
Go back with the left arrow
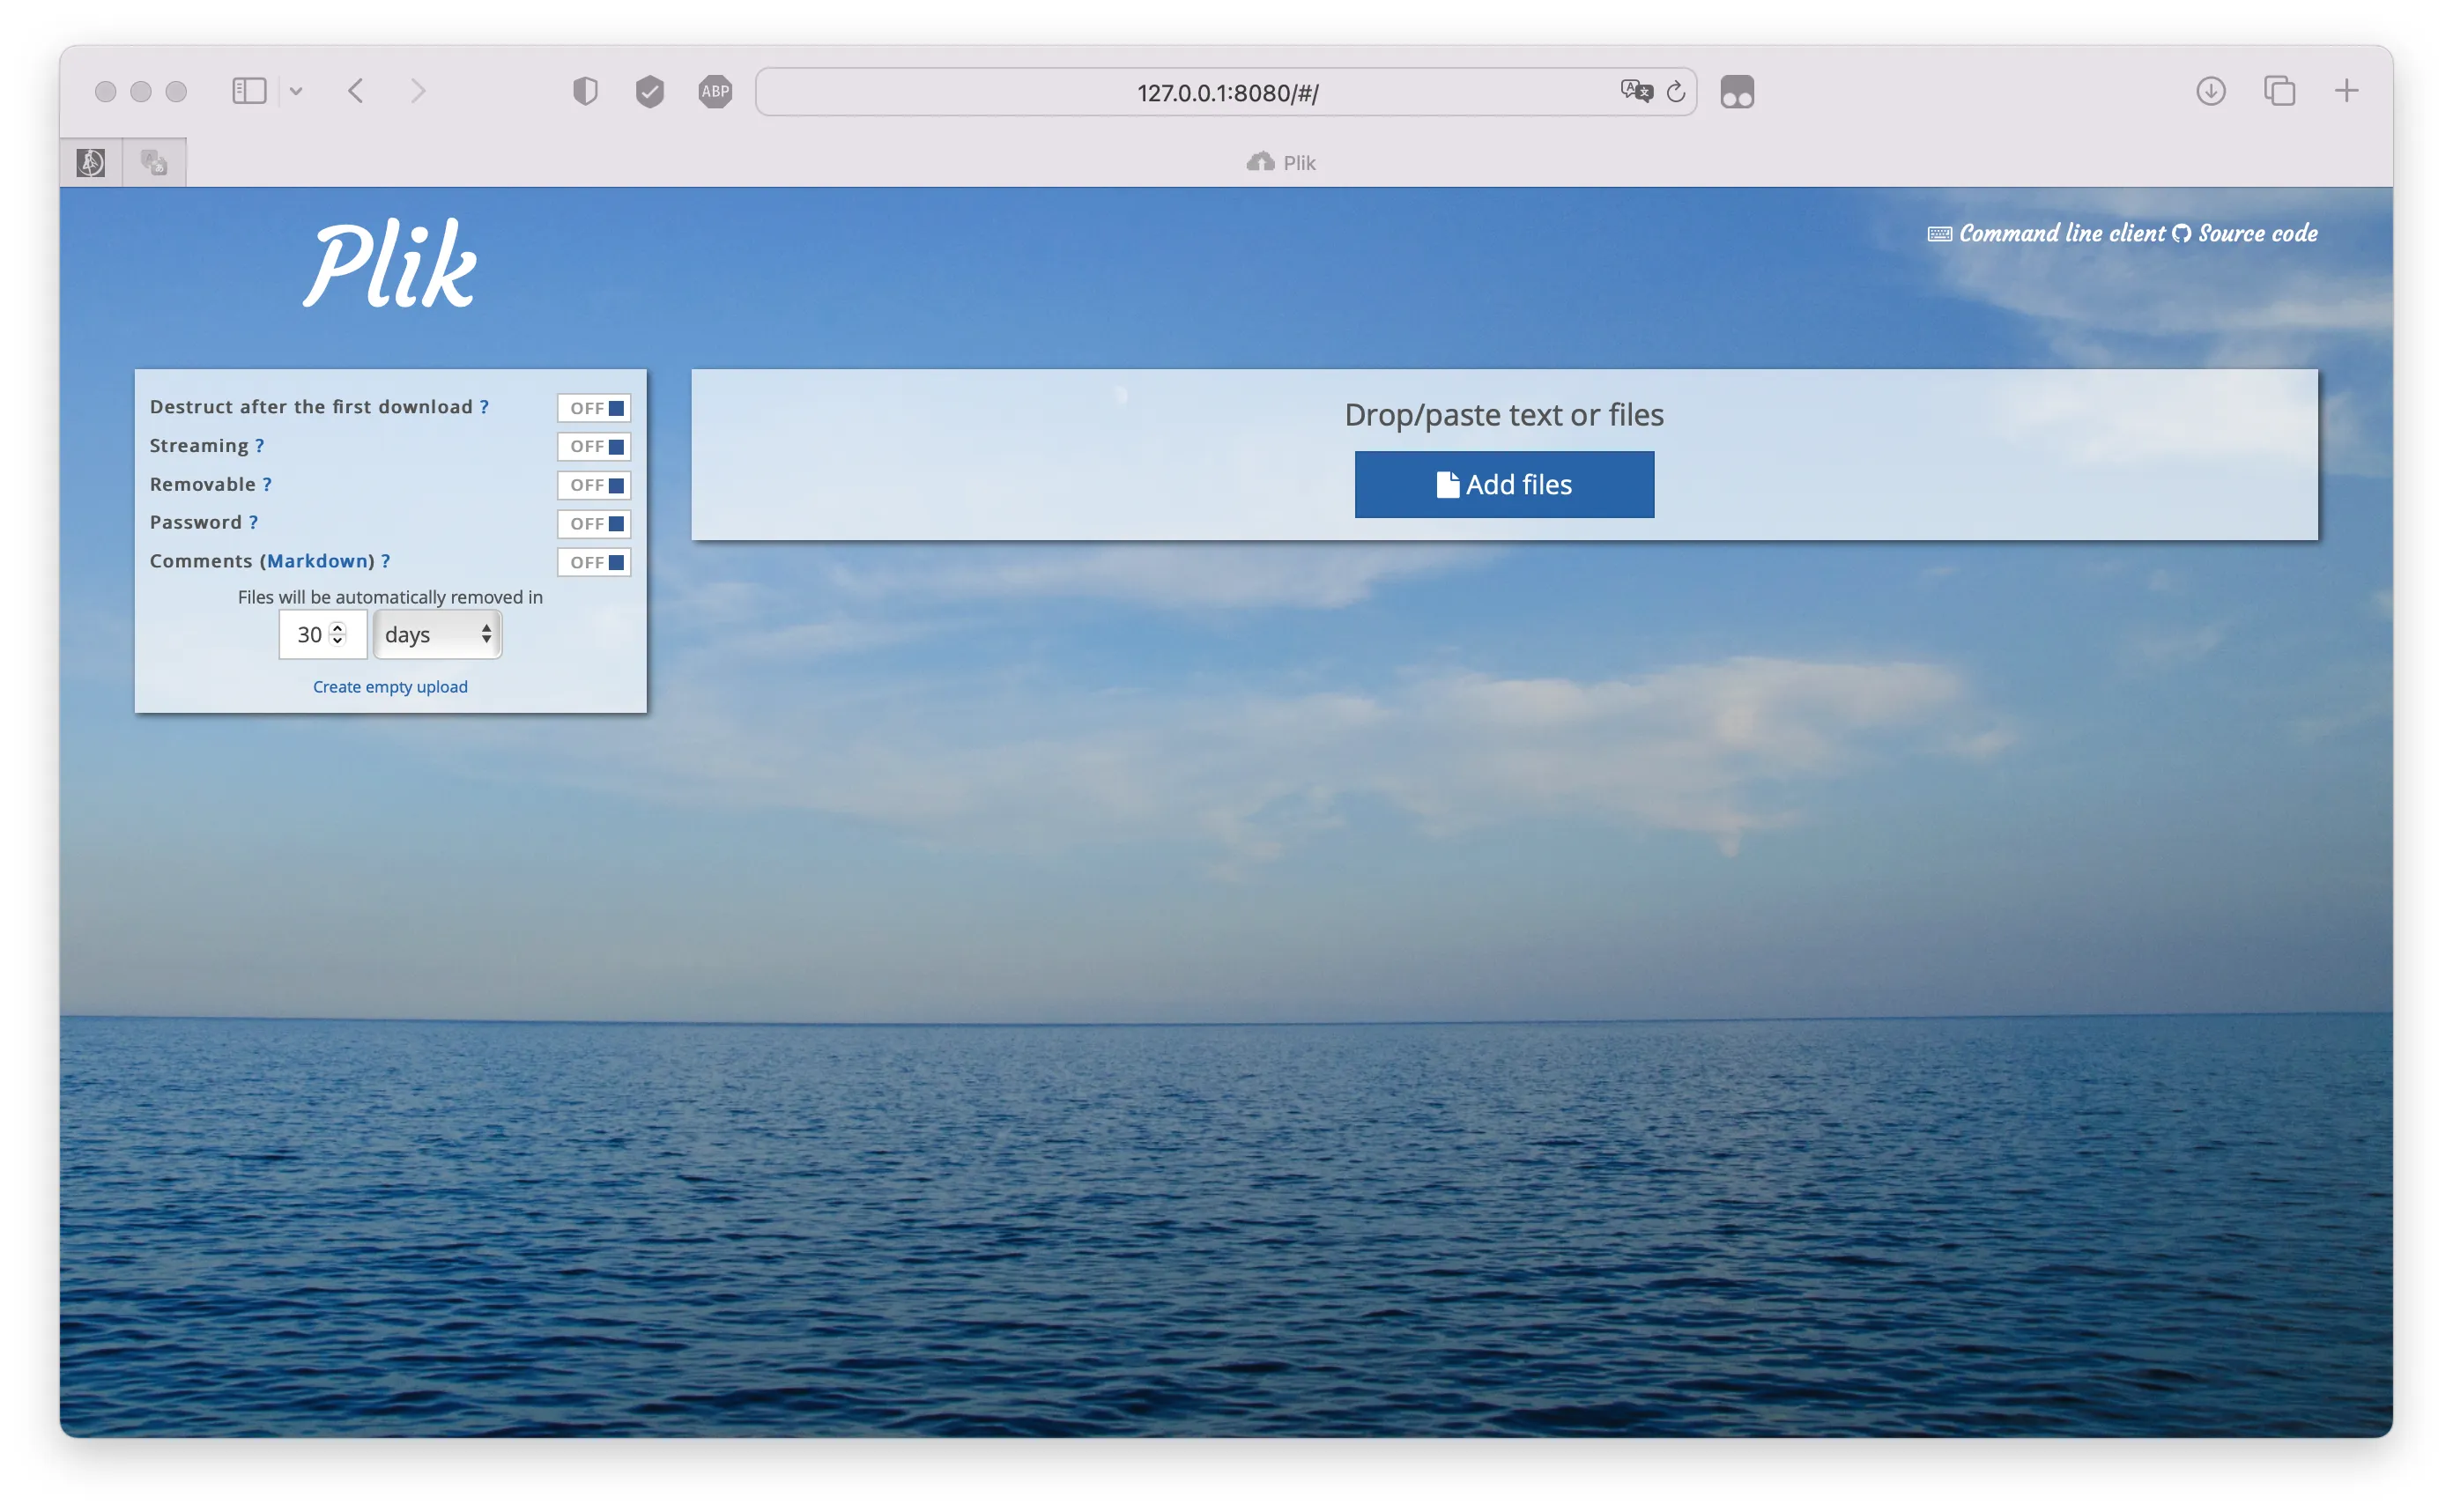[356, 91]
